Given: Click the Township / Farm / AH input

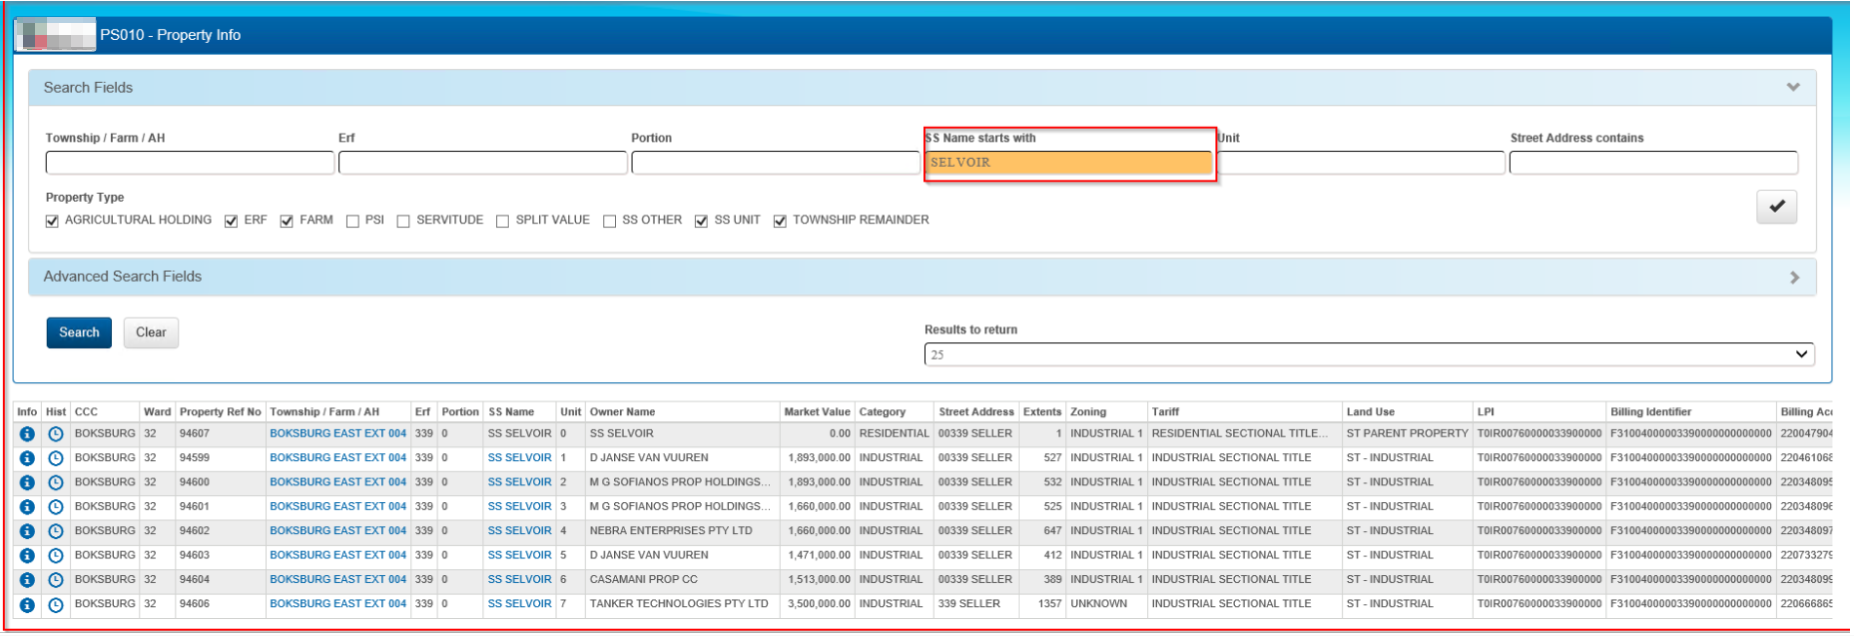Looking at the screenshot, I should click(x=190, y=163).
